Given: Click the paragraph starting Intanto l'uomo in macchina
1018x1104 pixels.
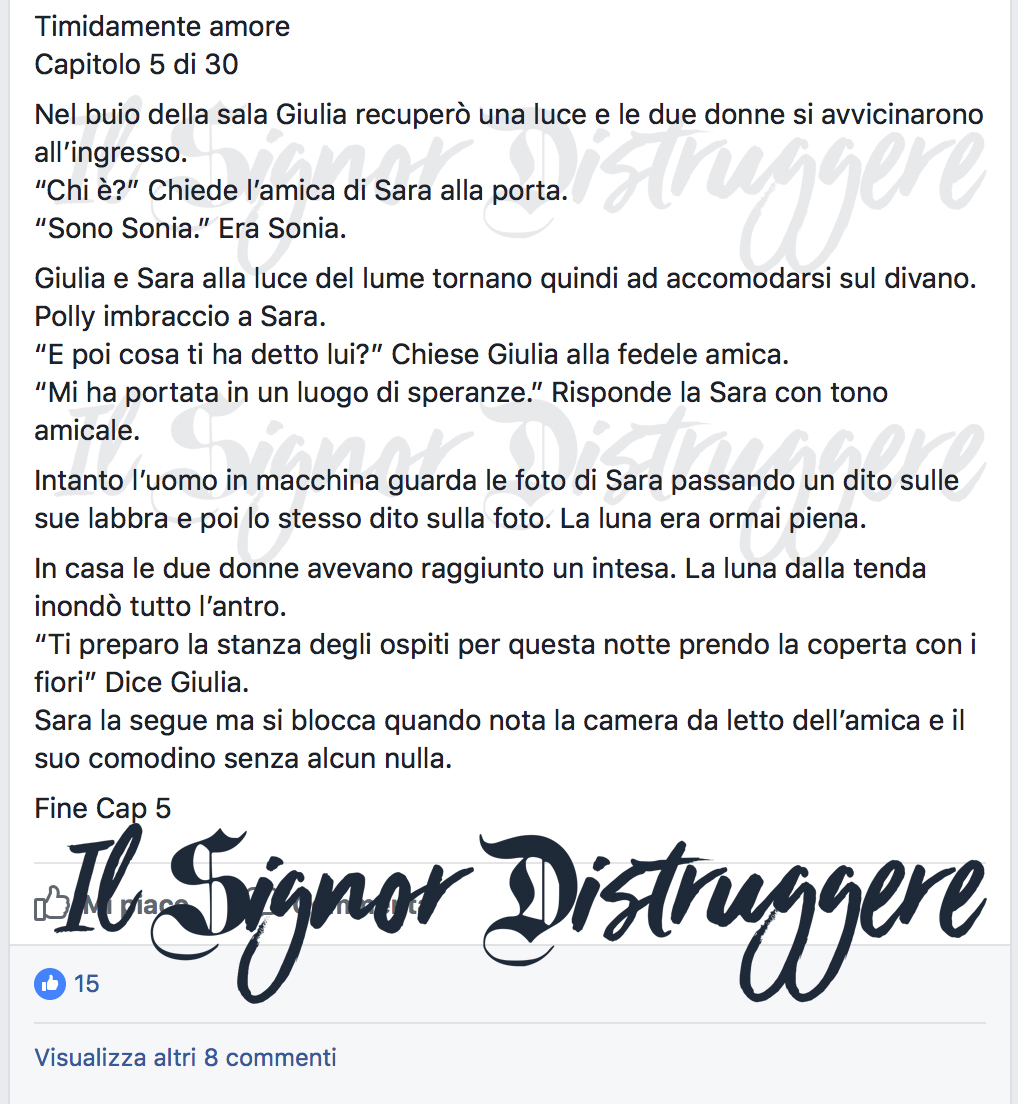Looking at the screenshot, I should pos(496,500).
